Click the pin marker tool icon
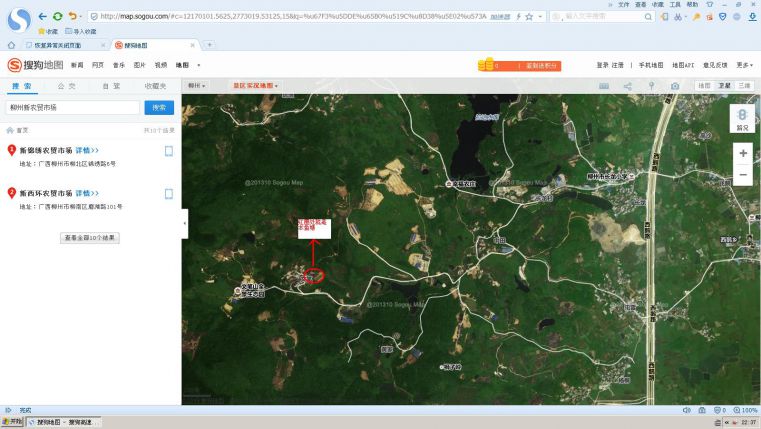 point(651,86)
